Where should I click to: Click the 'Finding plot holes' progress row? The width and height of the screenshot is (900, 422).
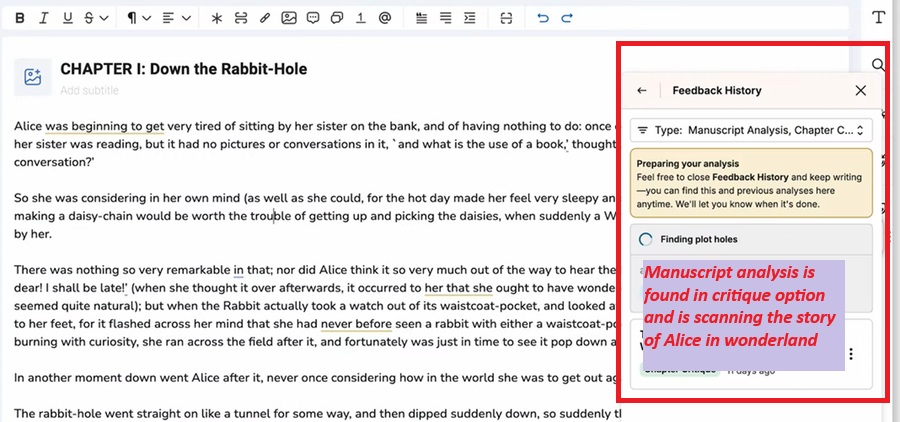[x=751, y=239]
